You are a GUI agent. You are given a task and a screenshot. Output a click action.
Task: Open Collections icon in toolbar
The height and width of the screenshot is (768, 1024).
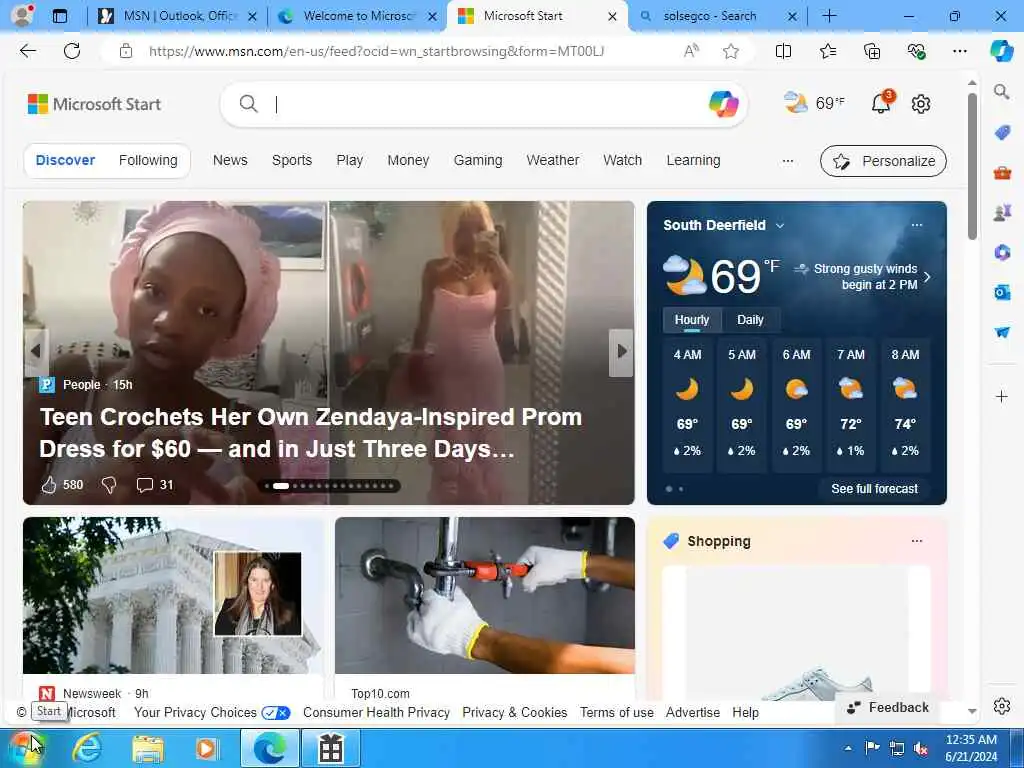pos(872,51)
